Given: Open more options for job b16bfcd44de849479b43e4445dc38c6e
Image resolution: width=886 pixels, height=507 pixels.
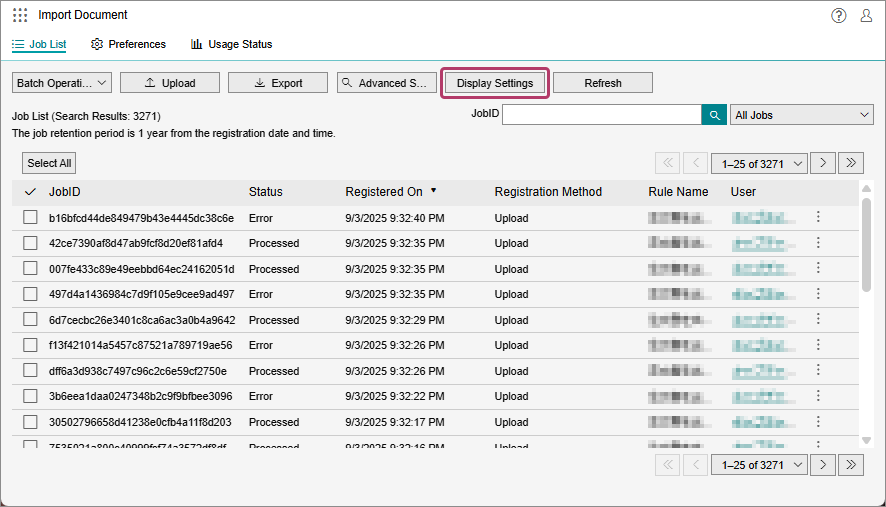Looking at the screenshot, I should 818,217.
